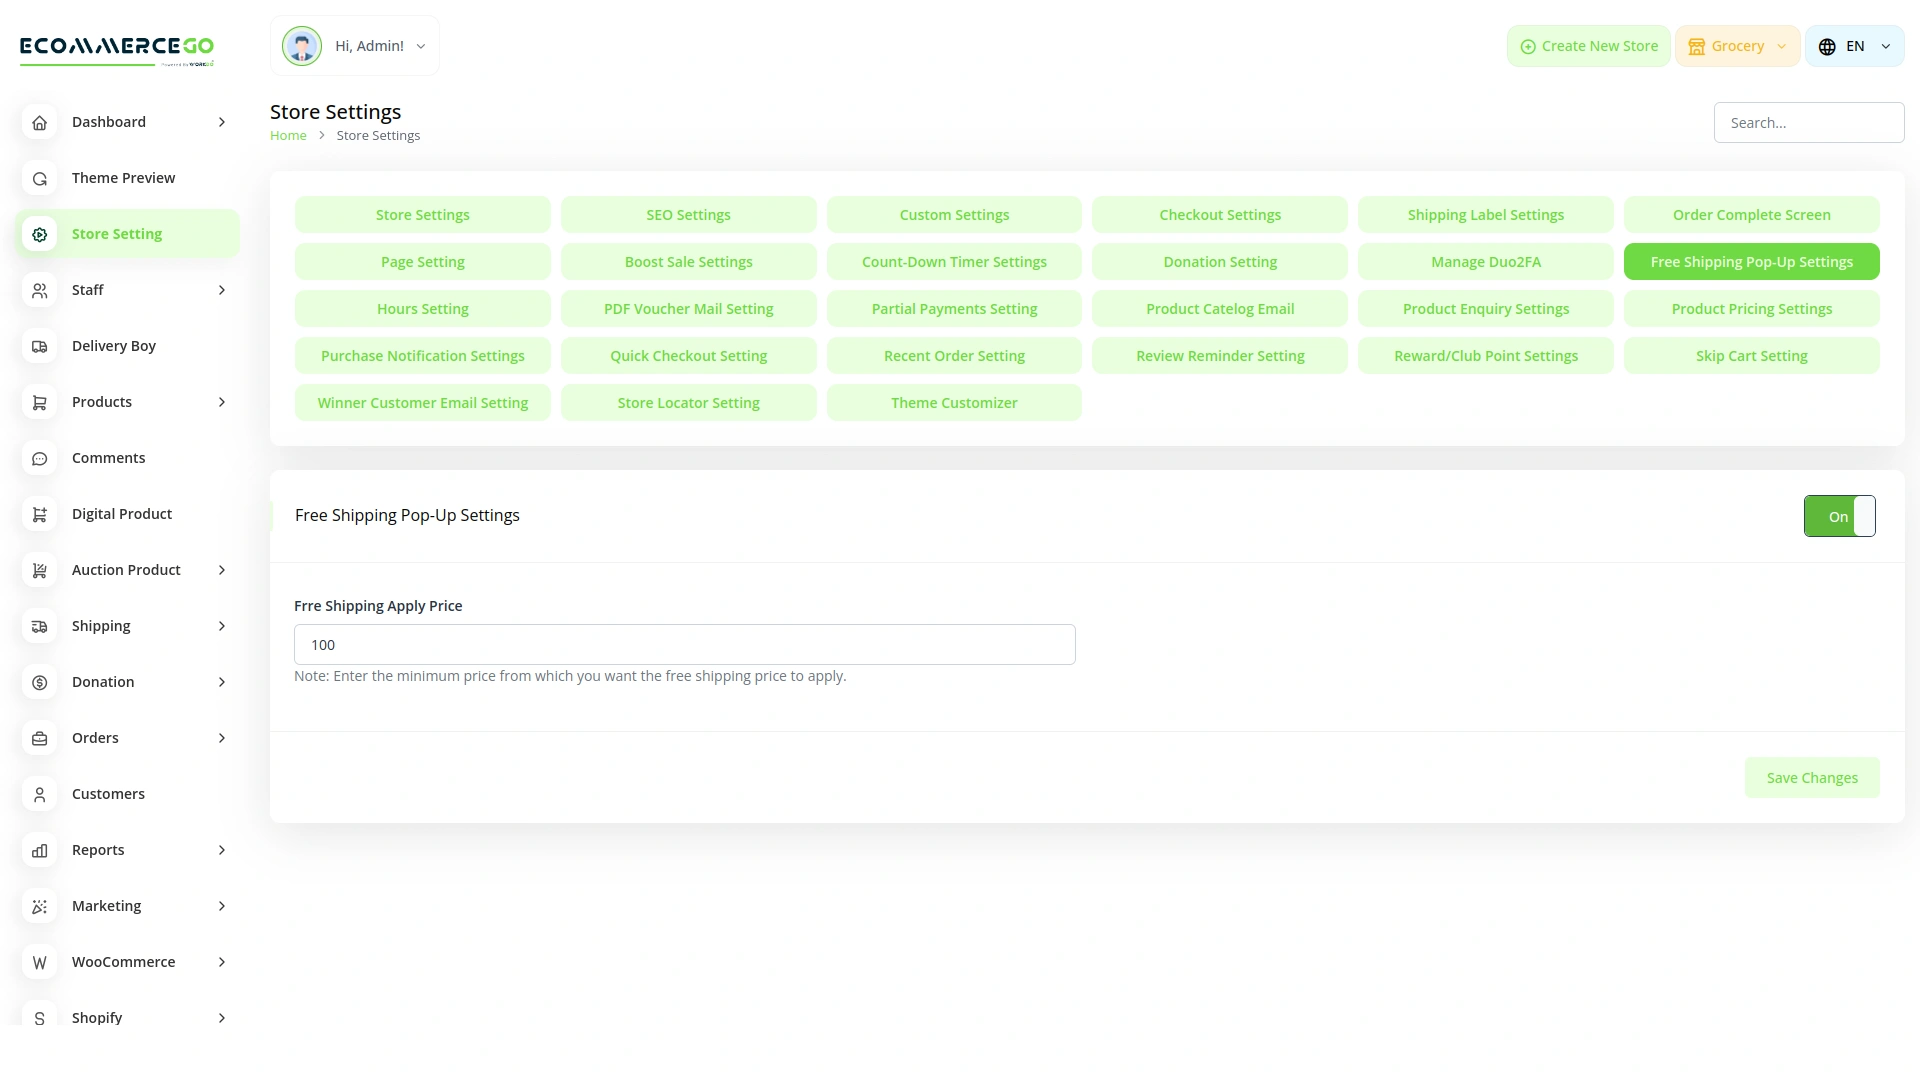Image resolution: width=1920 pixels, height=1080 pixels.
Task: Open the Grocery store selector dropdown
Action: click(1737, 46)
